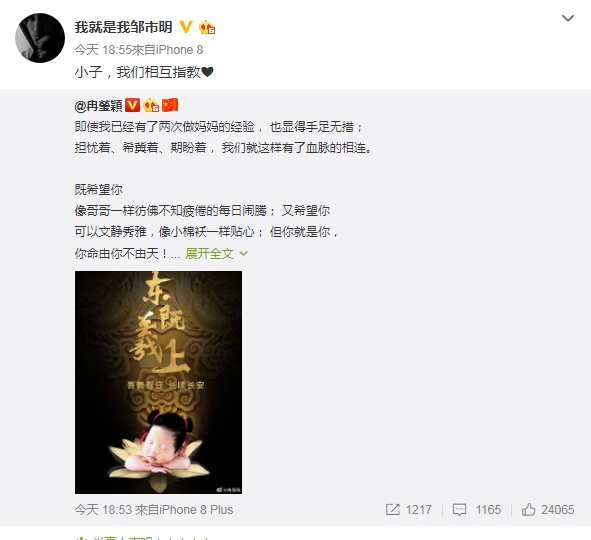Screen dimensions: 591x540
Task: Like the post with thumbs-up 24065
Action: [x=548, y=509]
